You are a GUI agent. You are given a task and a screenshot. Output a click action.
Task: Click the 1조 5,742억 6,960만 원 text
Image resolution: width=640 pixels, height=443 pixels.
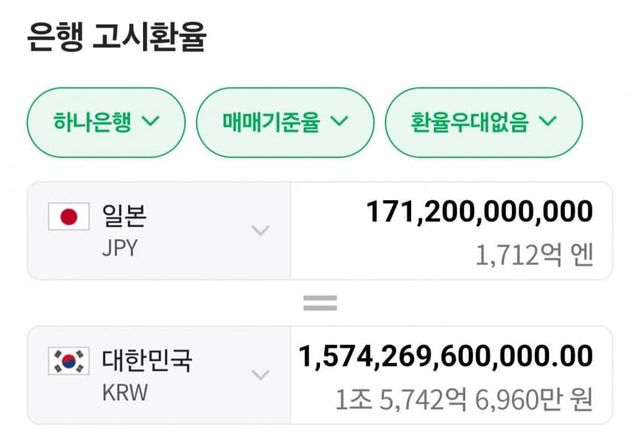465,399
